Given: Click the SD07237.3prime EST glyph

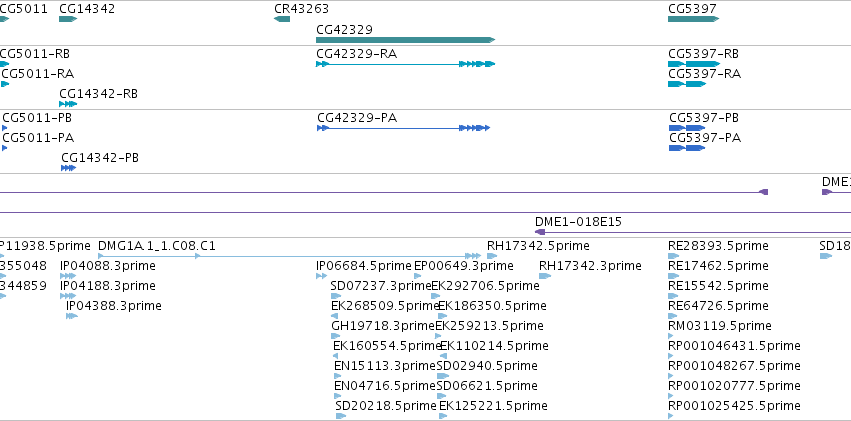Looking at the screenshot, I should pos(336,296).
